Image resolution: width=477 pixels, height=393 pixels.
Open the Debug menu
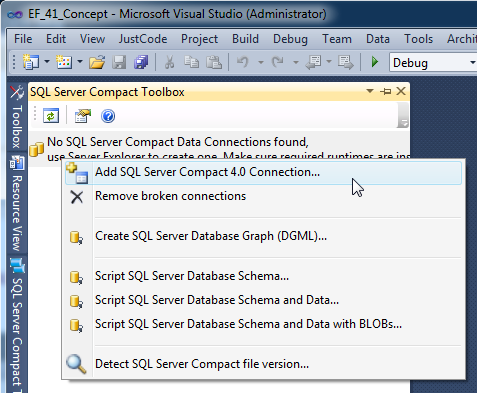click(290, 39)
